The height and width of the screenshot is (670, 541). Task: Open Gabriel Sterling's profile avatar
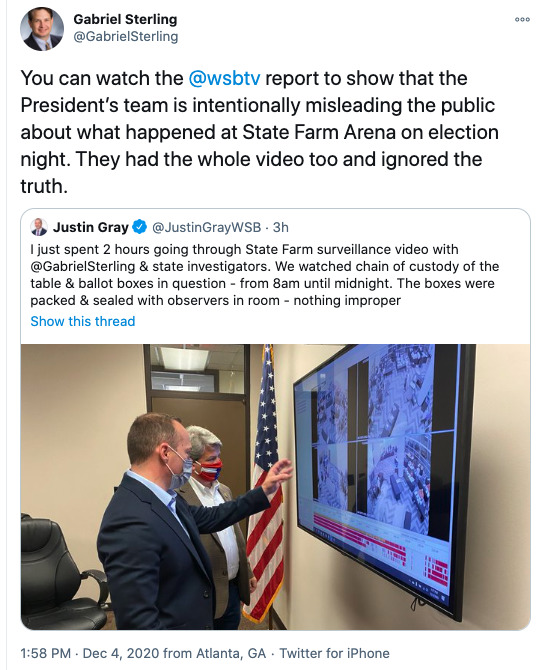pos(42,29)
